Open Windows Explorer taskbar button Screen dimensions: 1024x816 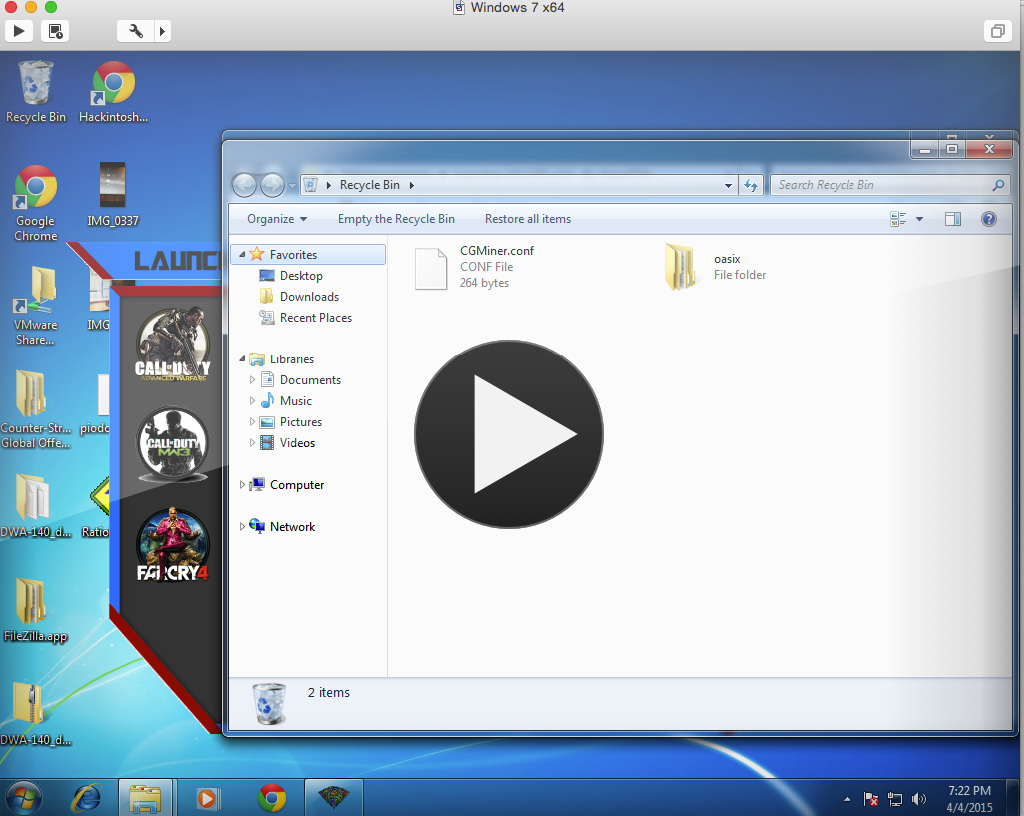[x=145, y=798]
